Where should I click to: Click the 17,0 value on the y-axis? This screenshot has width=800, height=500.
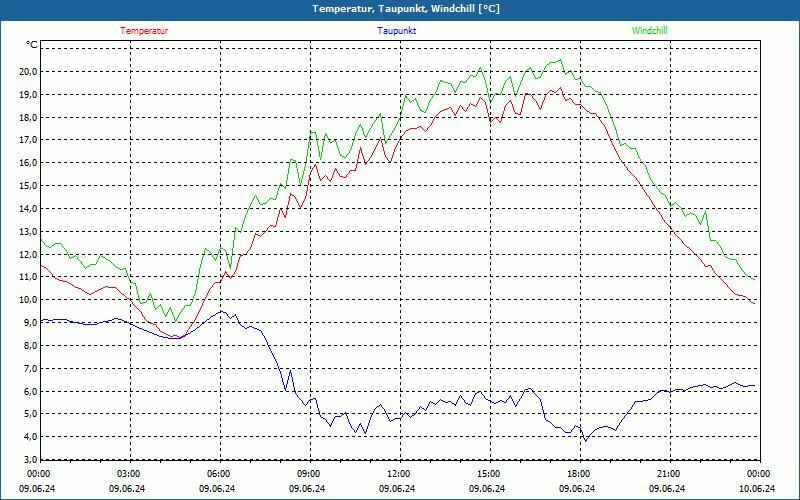pos(28,140)
